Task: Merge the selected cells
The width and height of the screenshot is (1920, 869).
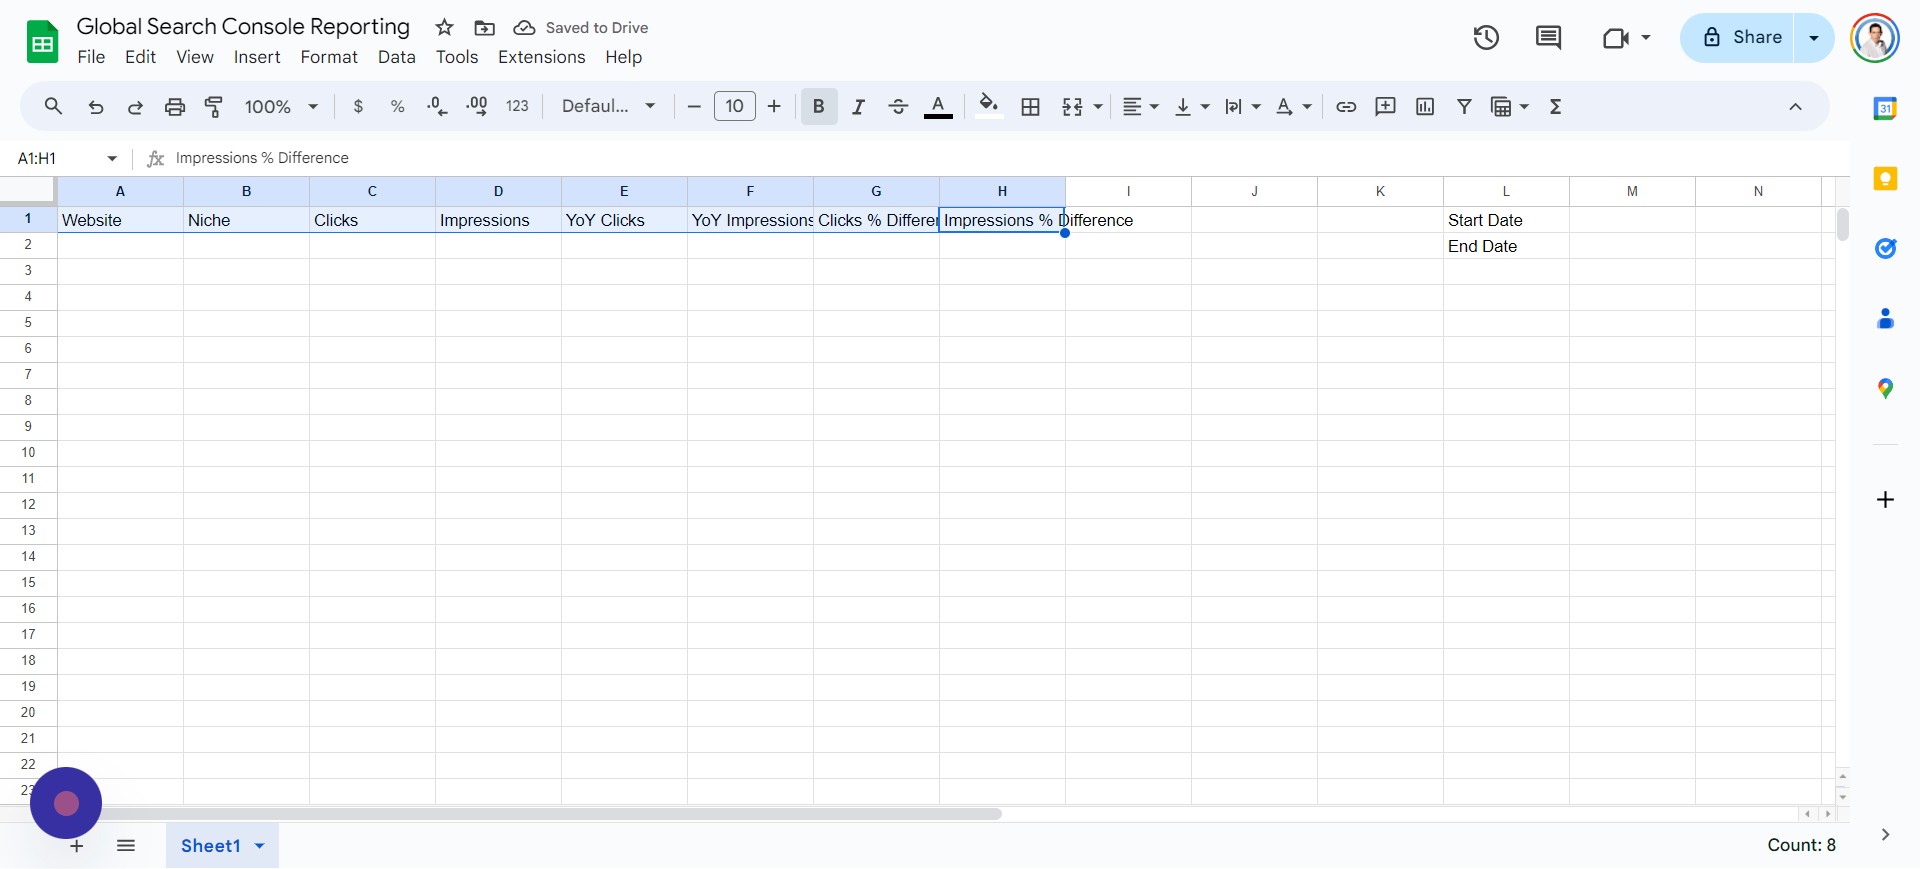Action: coord(1072,107)
